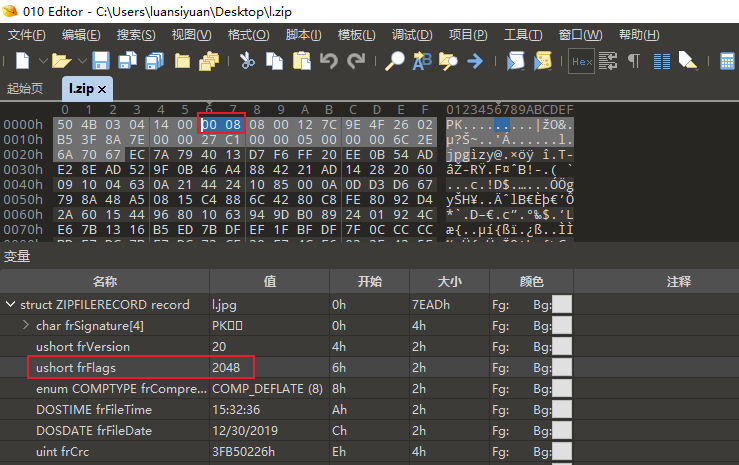This screenshot has height=465, width=739.
Task: Click the Run template icon
Action: pyautogui.click(x=543, y=61)
